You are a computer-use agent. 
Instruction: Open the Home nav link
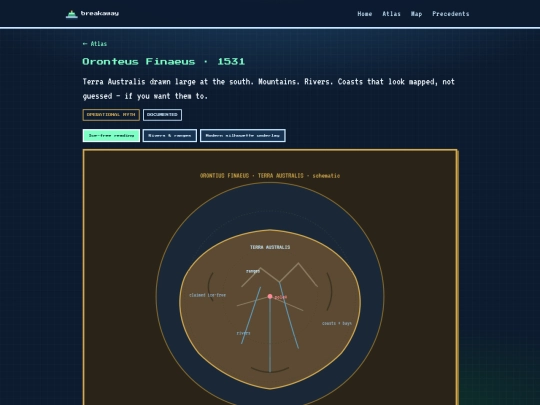point(365,14)
